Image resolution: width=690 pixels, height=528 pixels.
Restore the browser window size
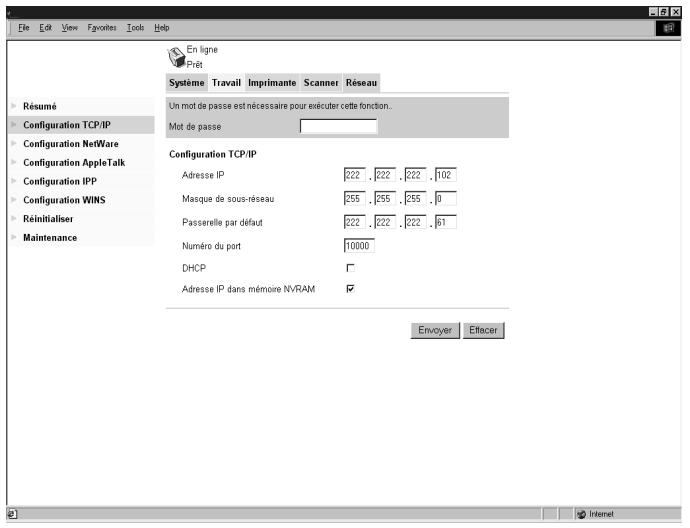click(664, 12)
